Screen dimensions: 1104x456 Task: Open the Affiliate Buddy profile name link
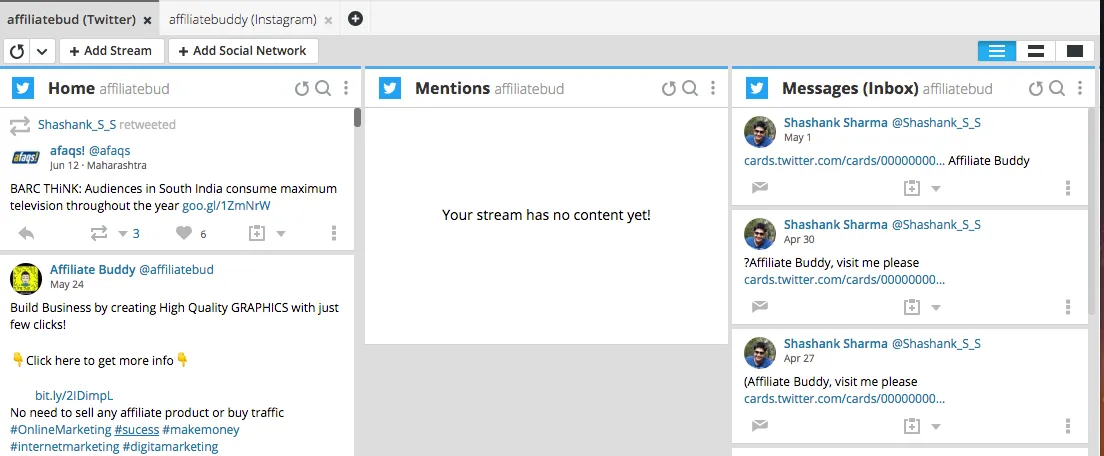[92, 270]
